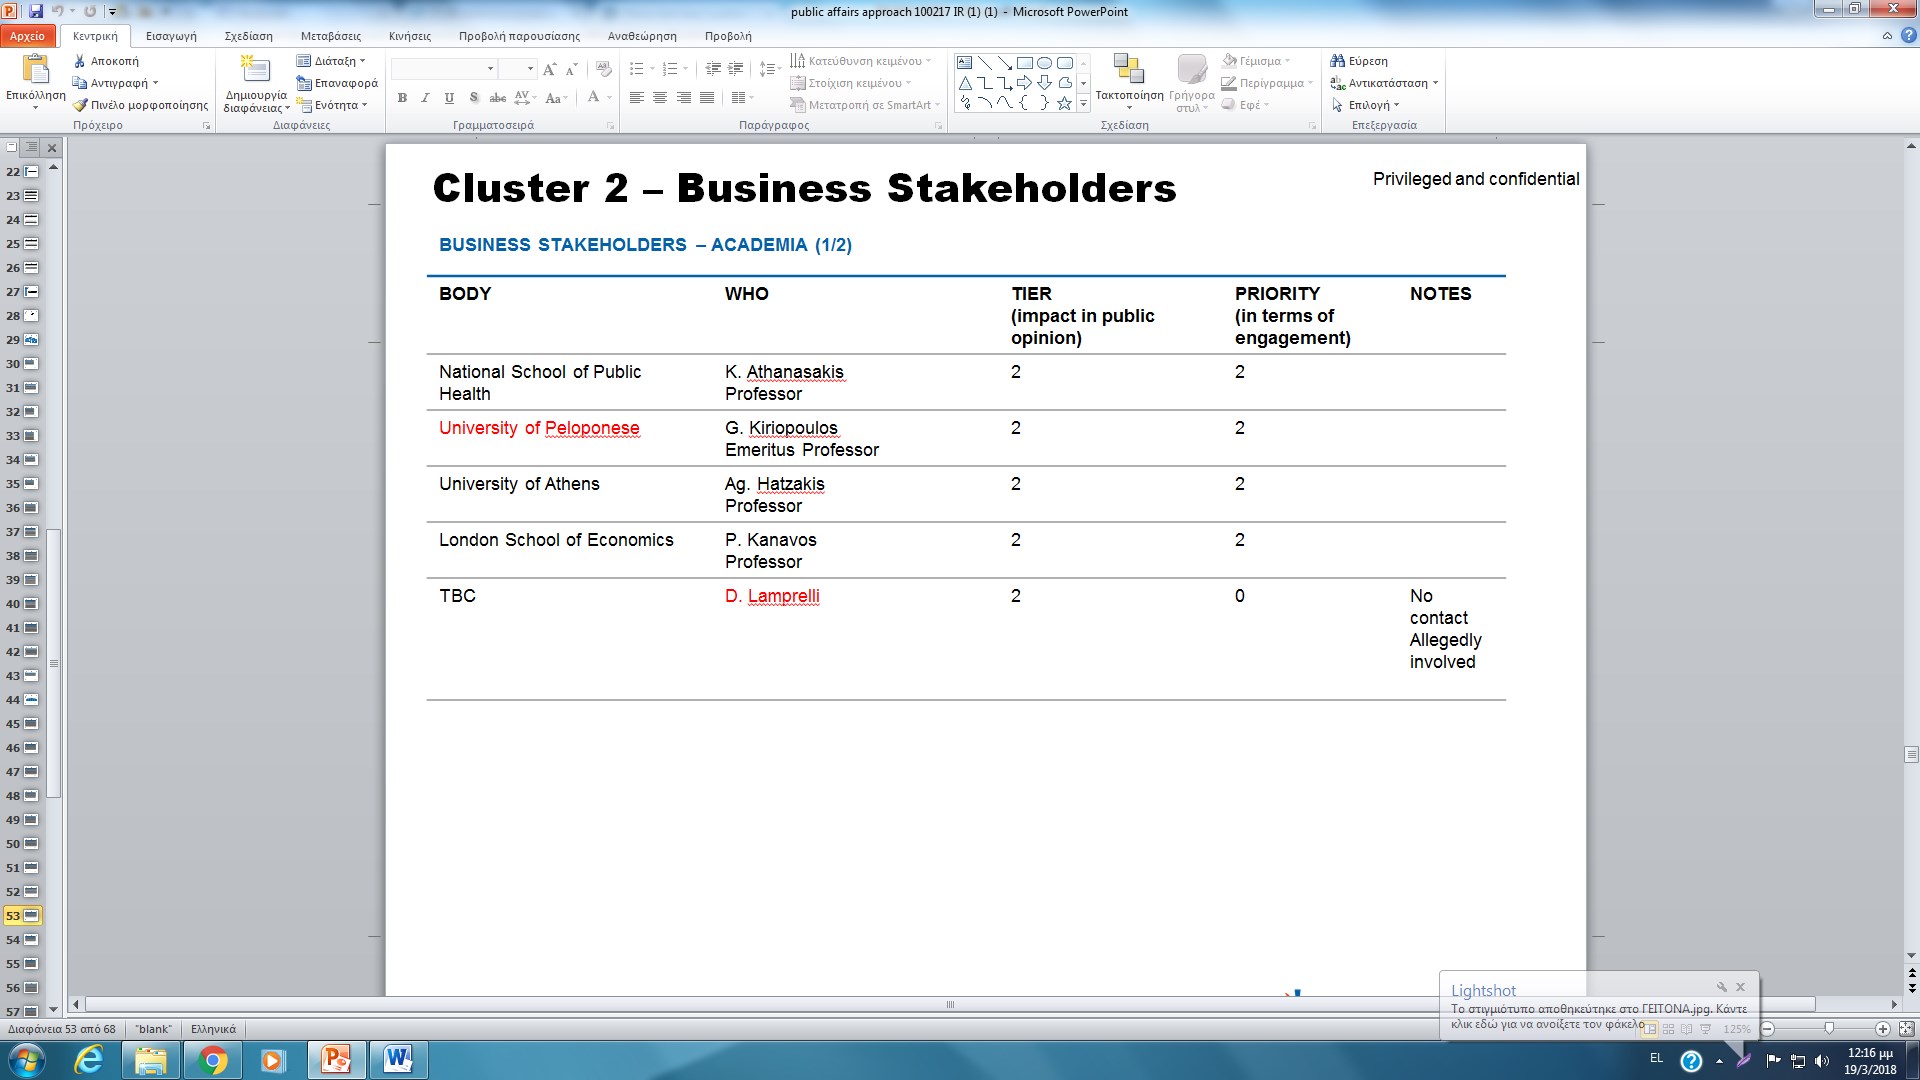Open the Παράγραφος paragraph dialog launcher
The height and width of the screenshot is (1080, 1920).
(938, 126)
